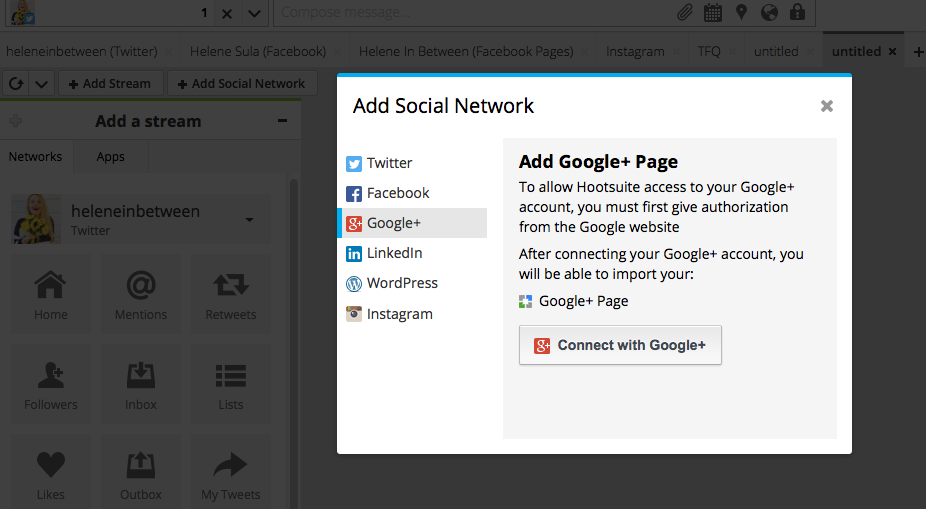Add the Inbox stream
Screen dimensions: 926x509
click(141, 385)
